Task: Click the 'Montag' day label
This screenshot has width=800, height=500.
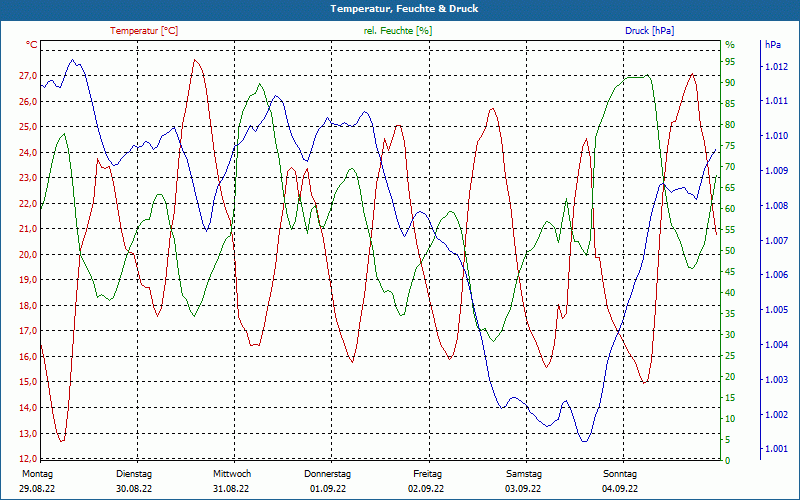Action: pos(37,474)
